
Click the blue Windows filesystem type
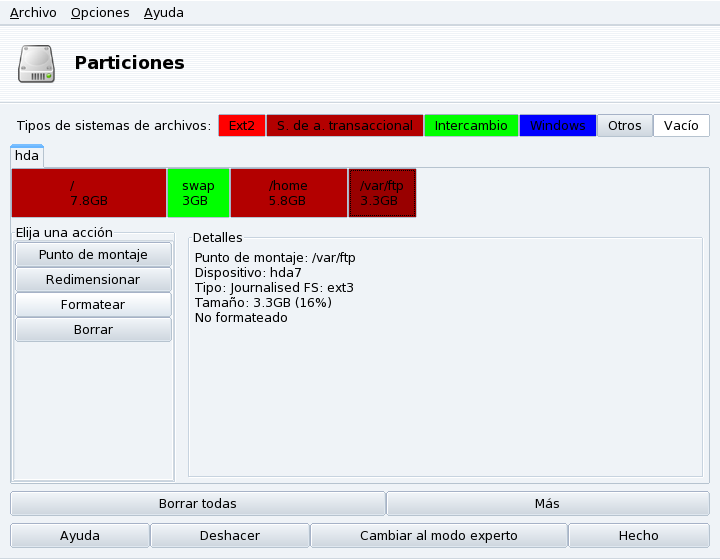(x=557, y=126)
